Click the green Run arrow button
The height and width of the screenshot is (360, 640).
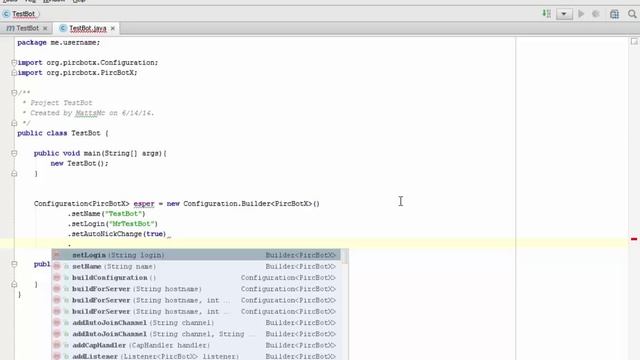point(581,14)
